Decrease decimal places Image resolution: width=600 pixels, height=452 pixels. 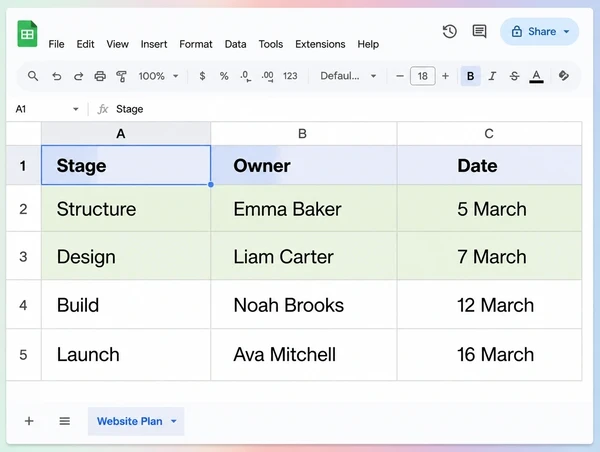(x=246, y=76)
